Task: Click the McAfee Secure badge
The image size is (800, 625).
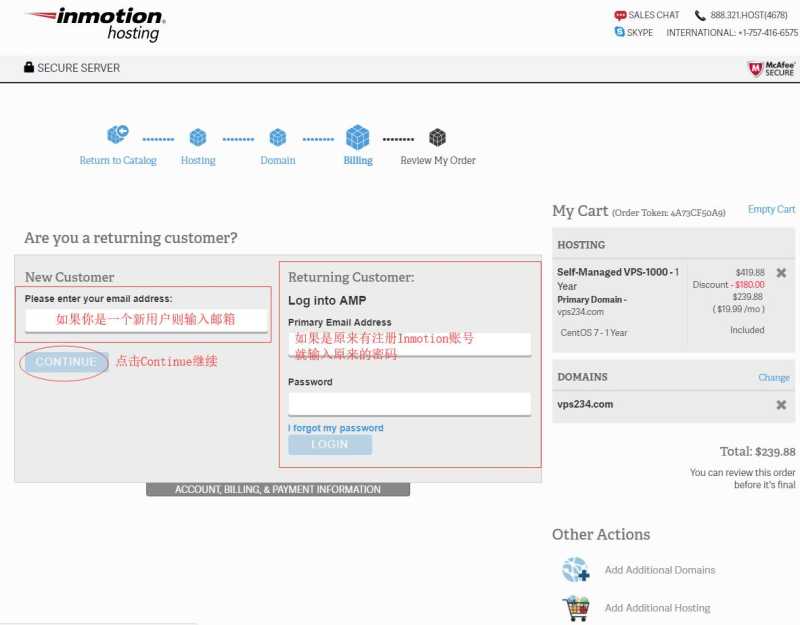Action: (x=771, y=68)
